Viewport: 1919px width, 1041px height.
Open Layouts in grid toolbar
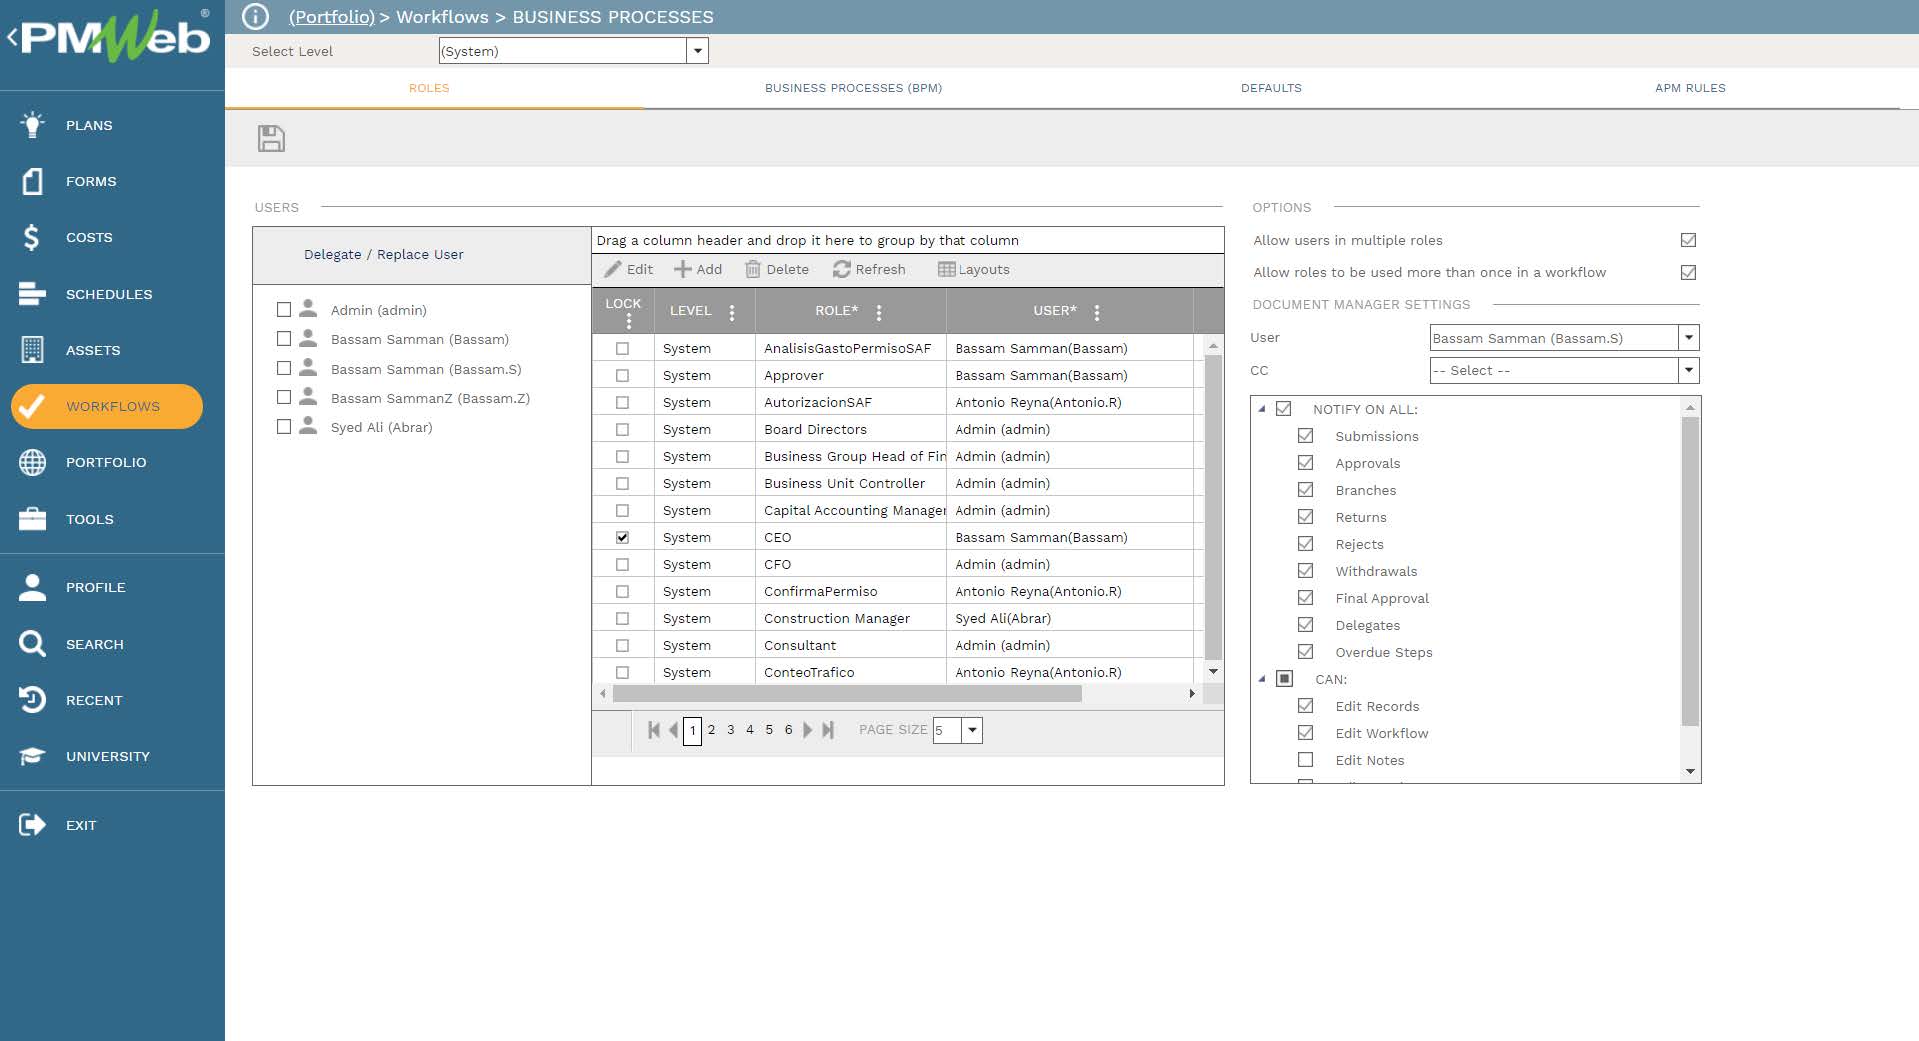[x=974, y=269]
